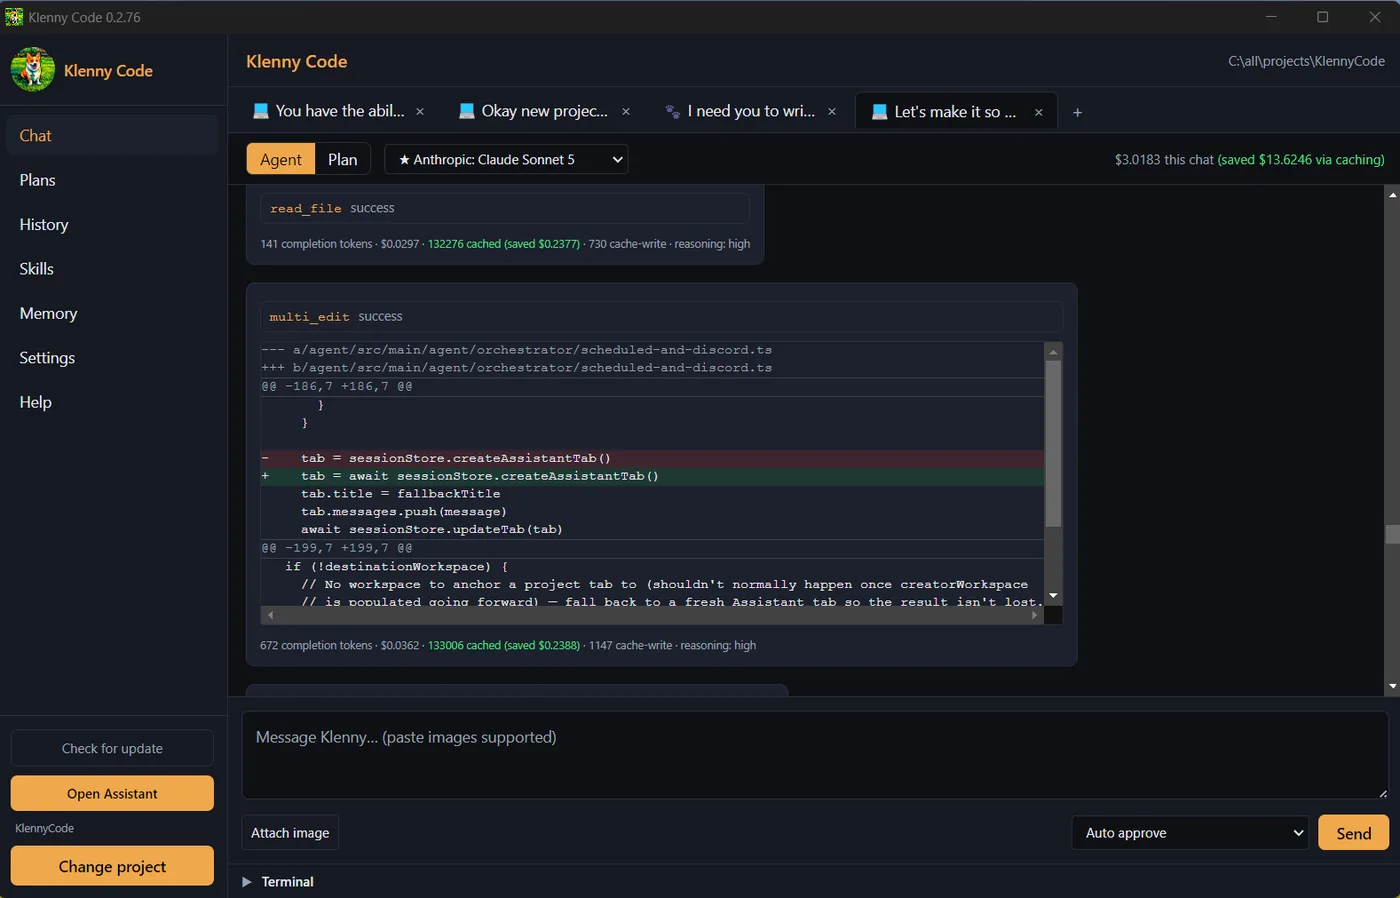The height and width of the screenshot is (898, 1400).
Task: Click the main chat scrollbar thumb
Action: pyautogui.click(x=1392, y=534)
